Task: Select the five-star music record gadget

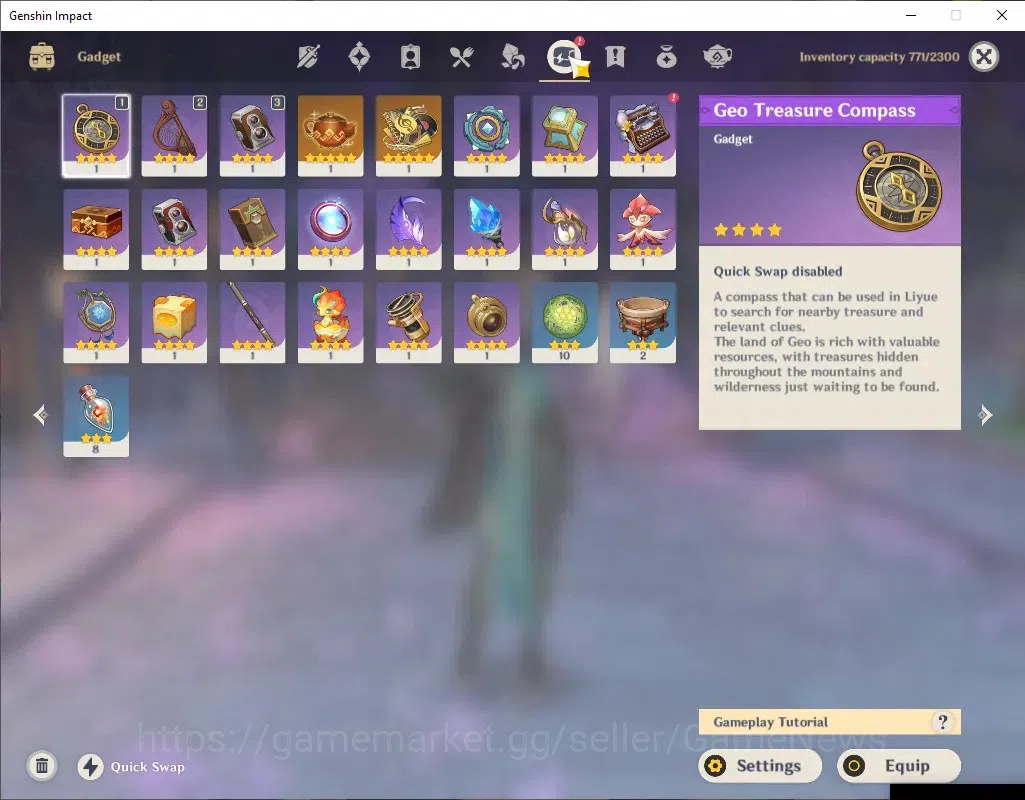Action: pos(409,136)
